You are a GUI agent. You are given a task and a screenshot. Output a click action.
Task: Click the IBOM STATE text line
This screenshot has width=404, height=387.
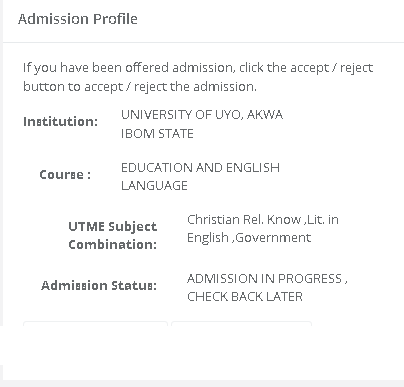pos(157,134)
